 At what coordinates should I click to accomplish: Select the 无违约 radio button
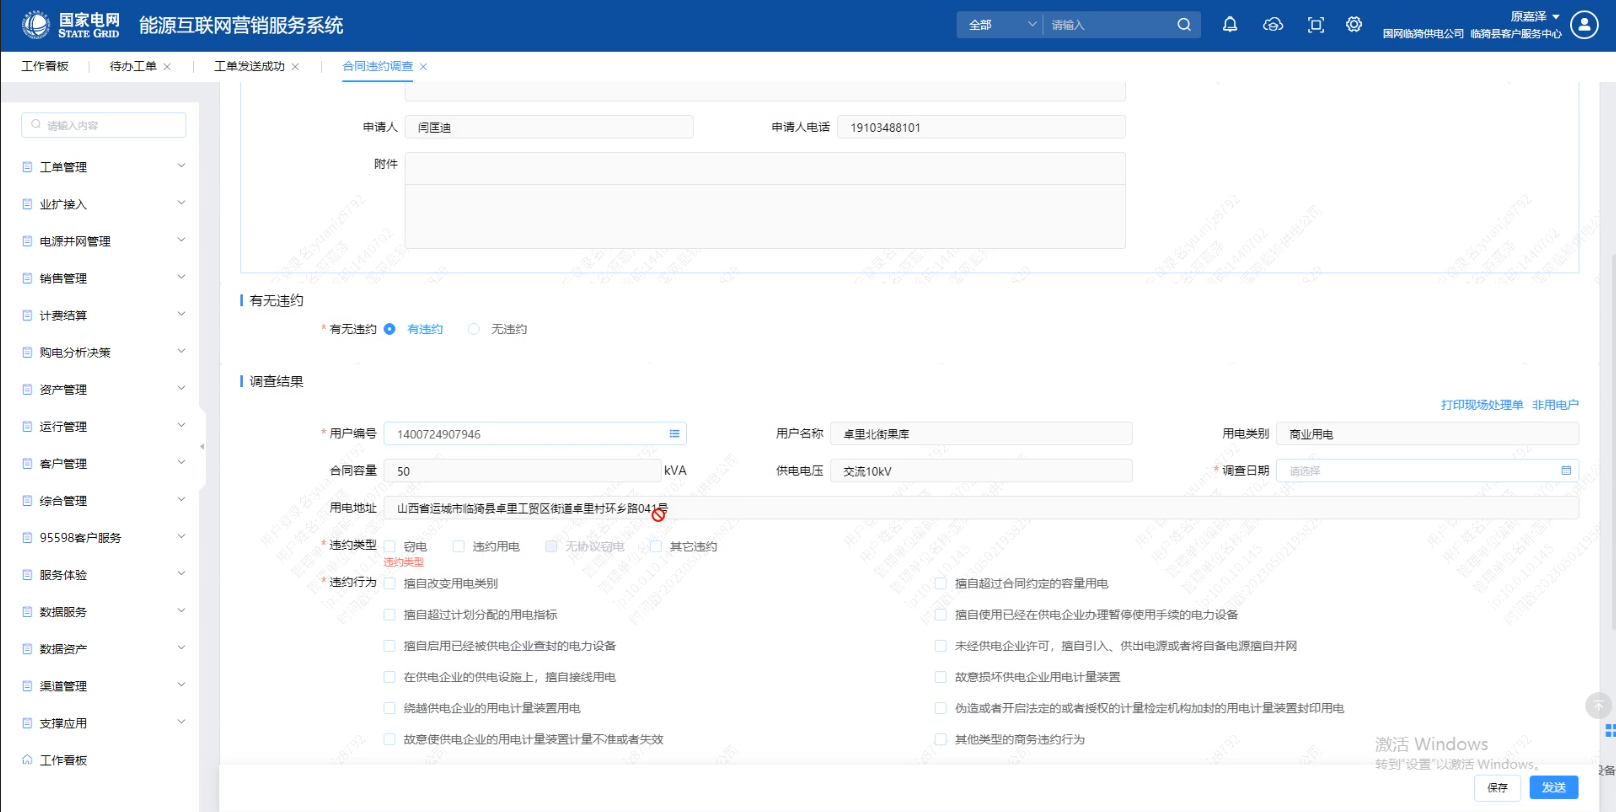point(474,329)
